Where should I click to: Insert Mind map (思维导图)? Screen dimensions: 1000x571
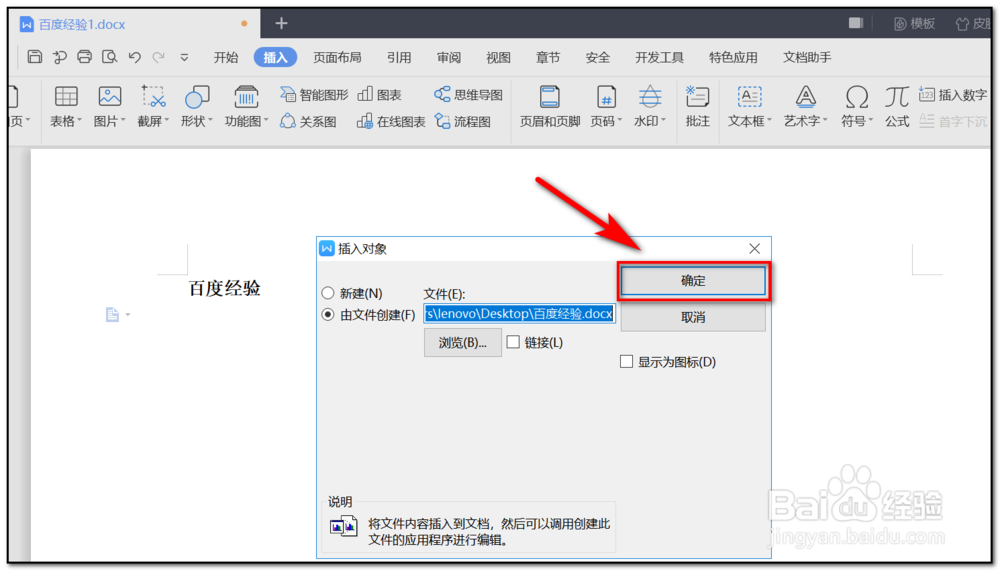[469, 95]
